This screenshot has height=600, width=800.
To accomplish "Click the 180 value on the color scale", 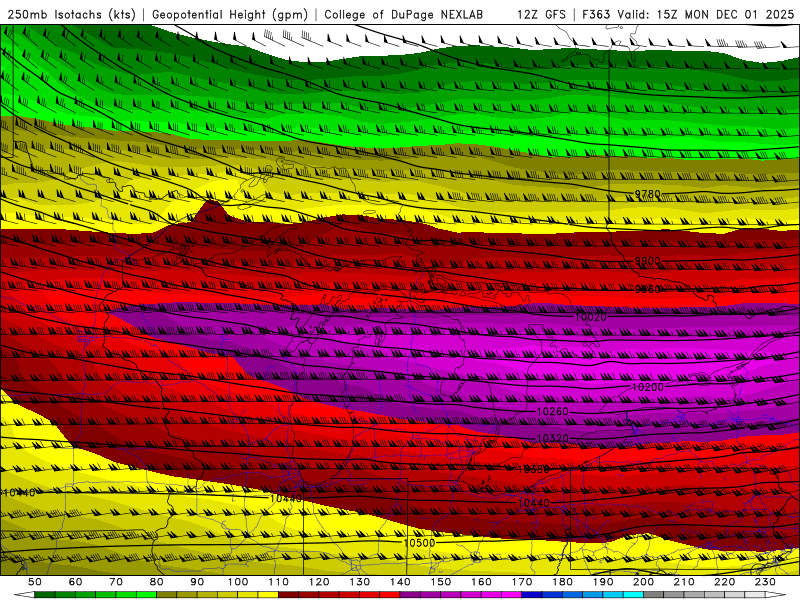I will [x=562, y=582].
